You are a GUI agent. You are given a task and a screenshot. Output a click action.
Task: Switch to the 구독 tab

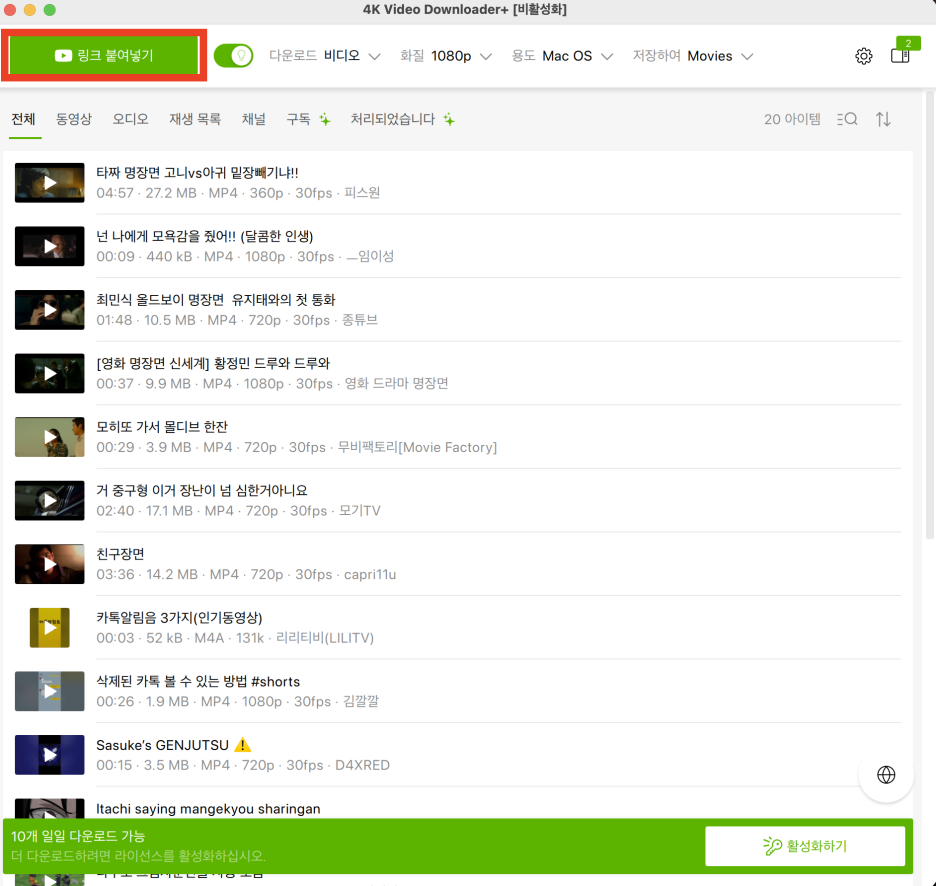point(298,119)
